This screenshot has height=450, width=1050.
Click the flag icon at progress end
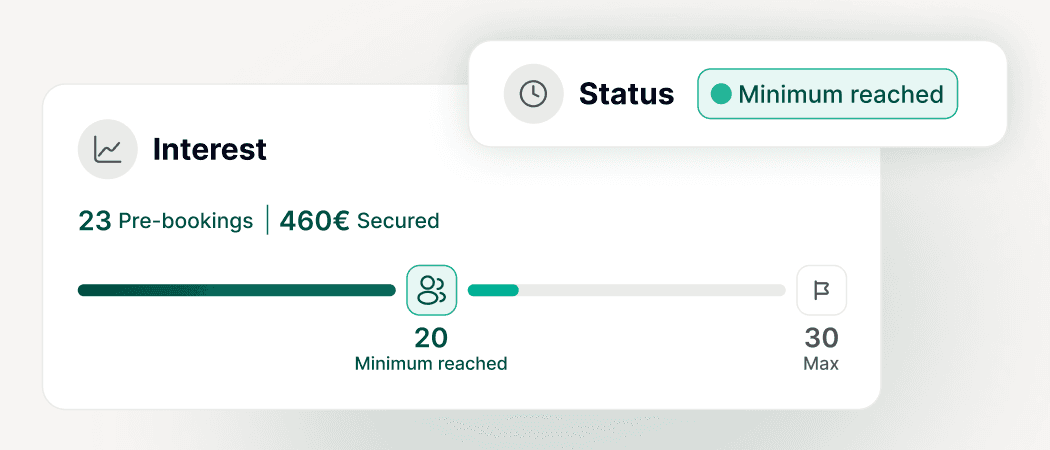pyautogui.click(x=821, y=290)
